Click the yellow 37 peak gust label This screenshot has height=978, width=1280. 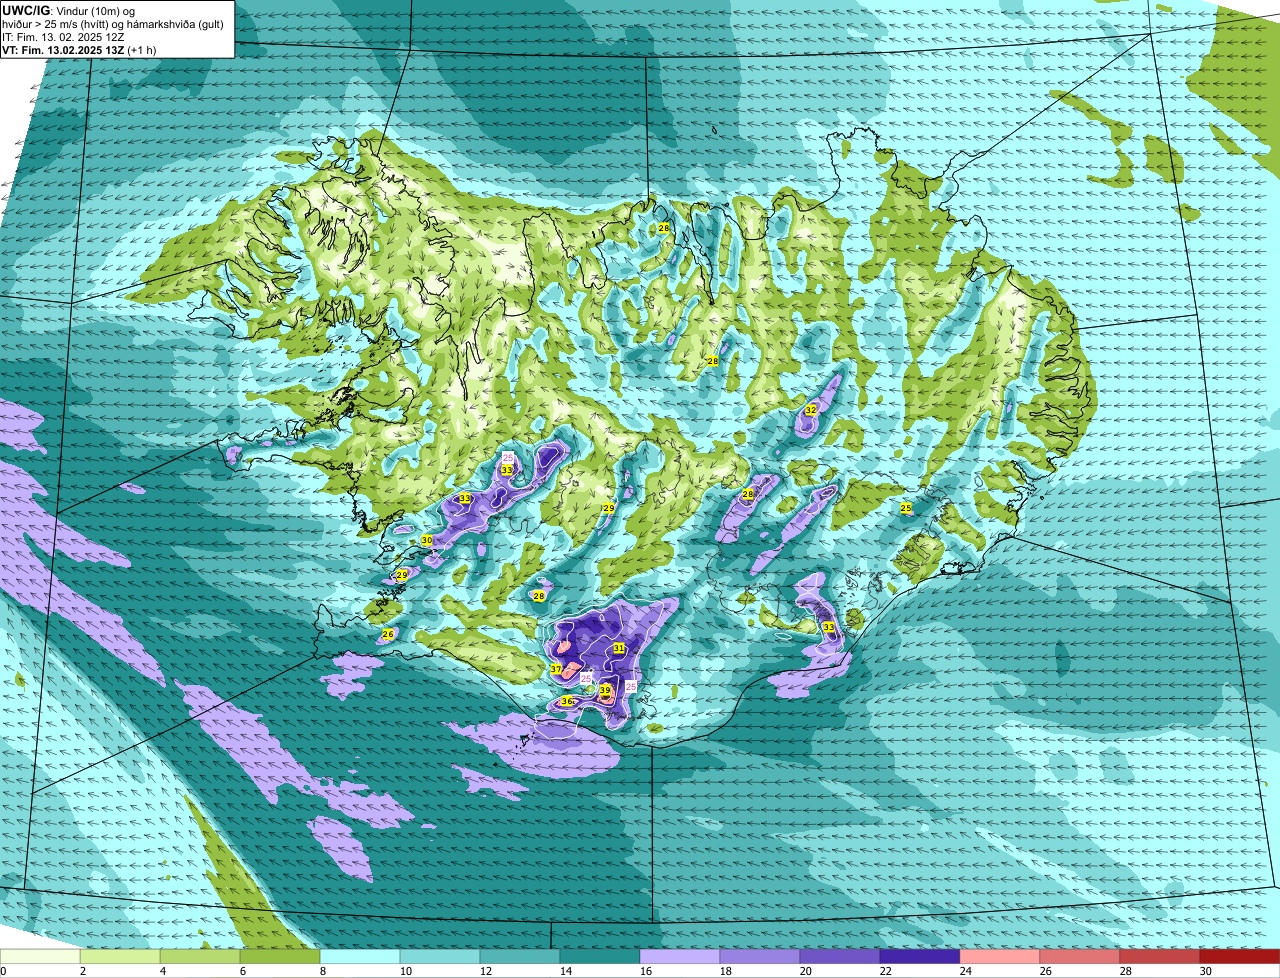click(556, 669)
